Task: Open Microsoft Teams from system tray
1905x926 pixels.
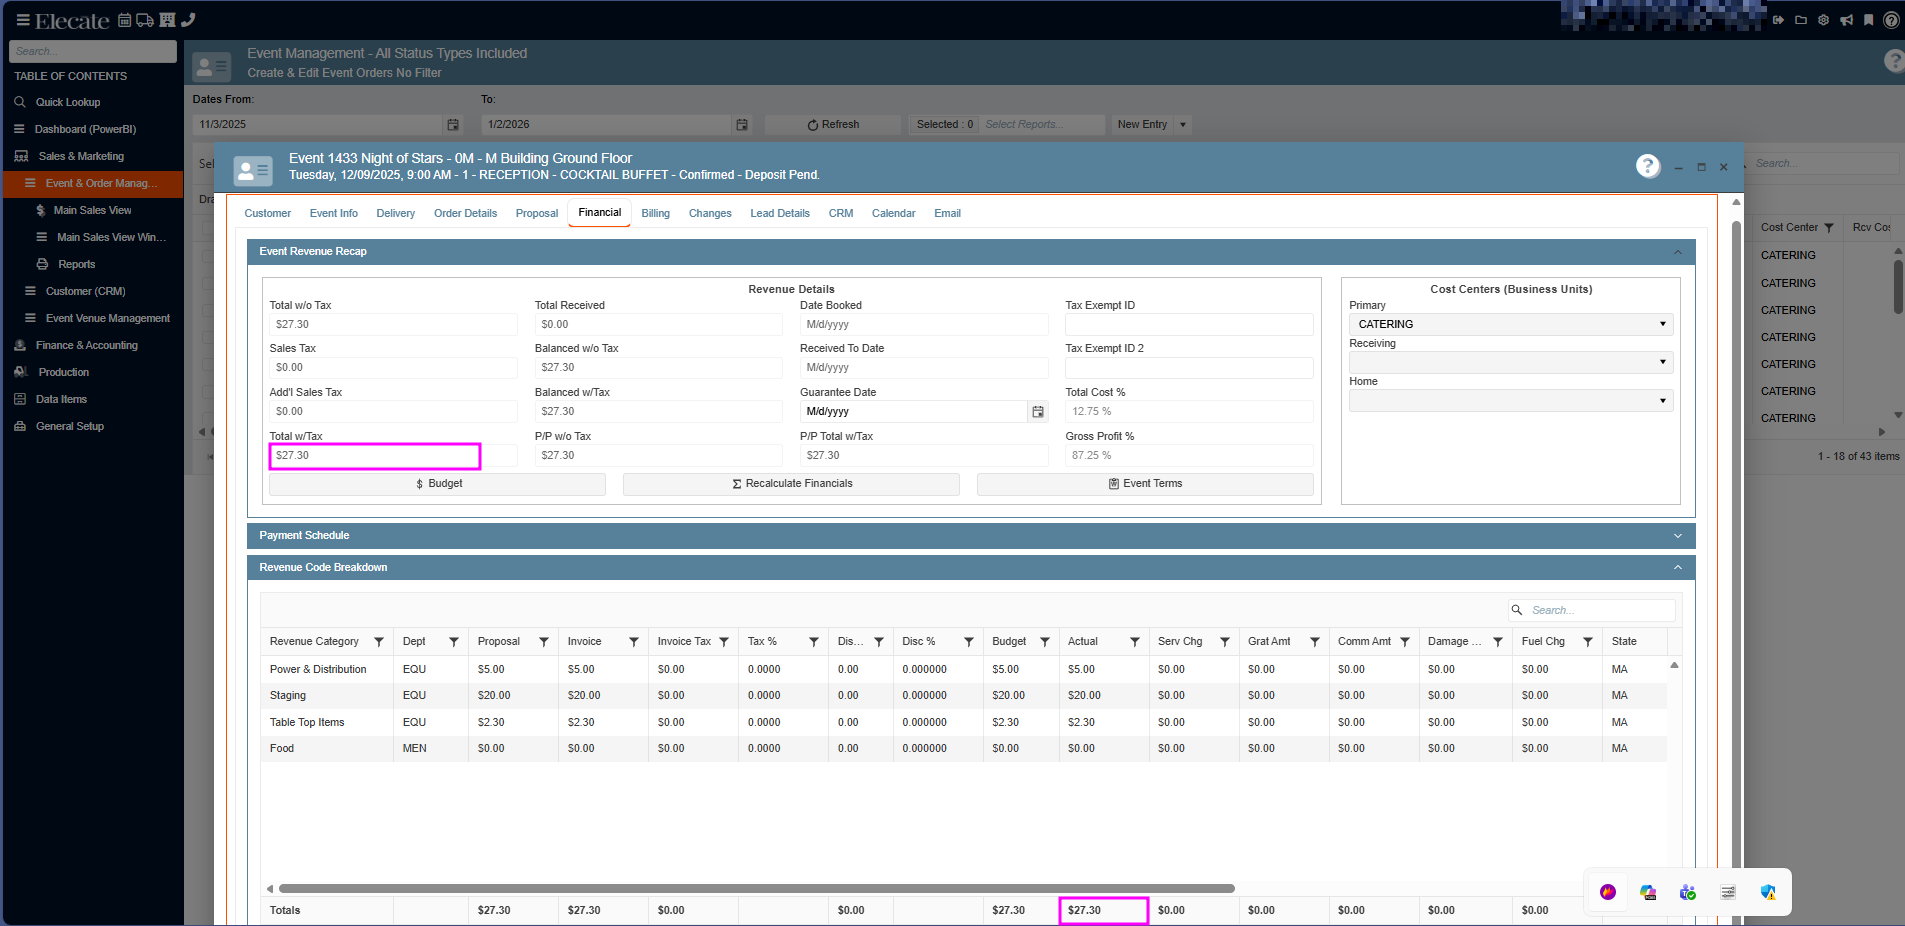Action: point(1688,892)
